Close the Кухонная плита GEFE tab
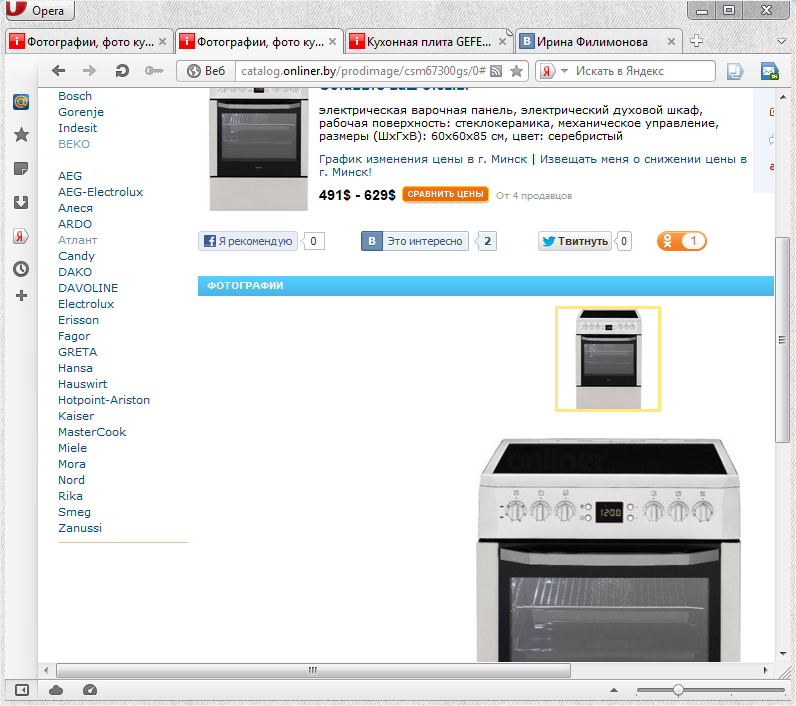This screenshot has height=706, width=796. click(x=502, y=42)
